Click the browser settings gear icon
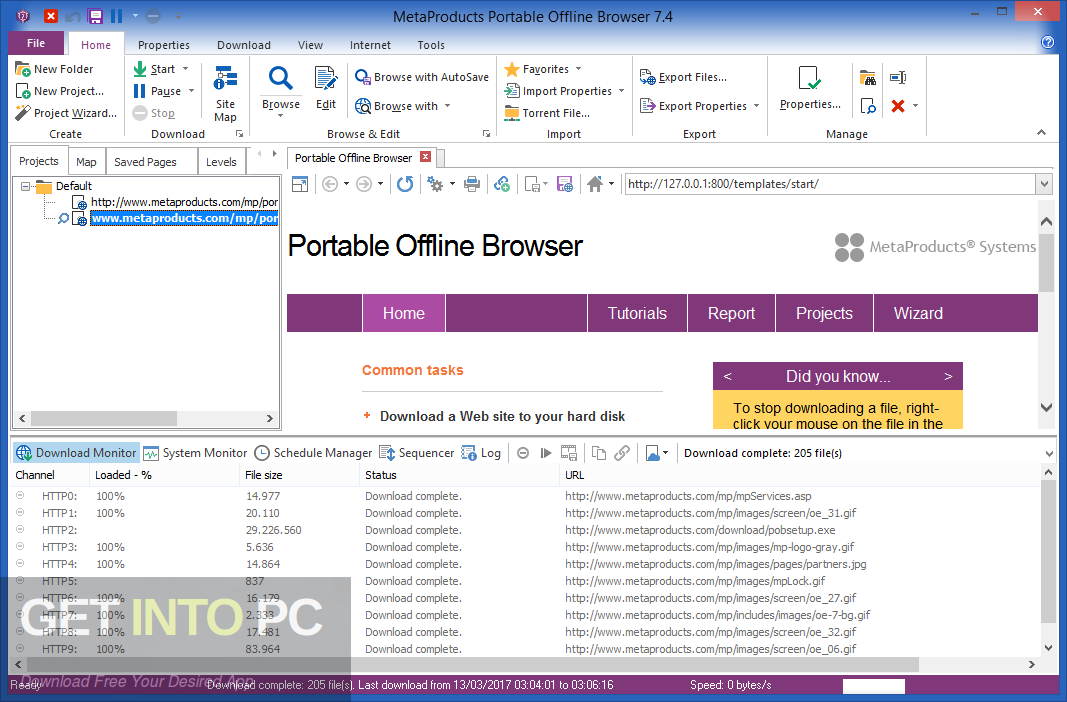 click(x=435, y=184)
